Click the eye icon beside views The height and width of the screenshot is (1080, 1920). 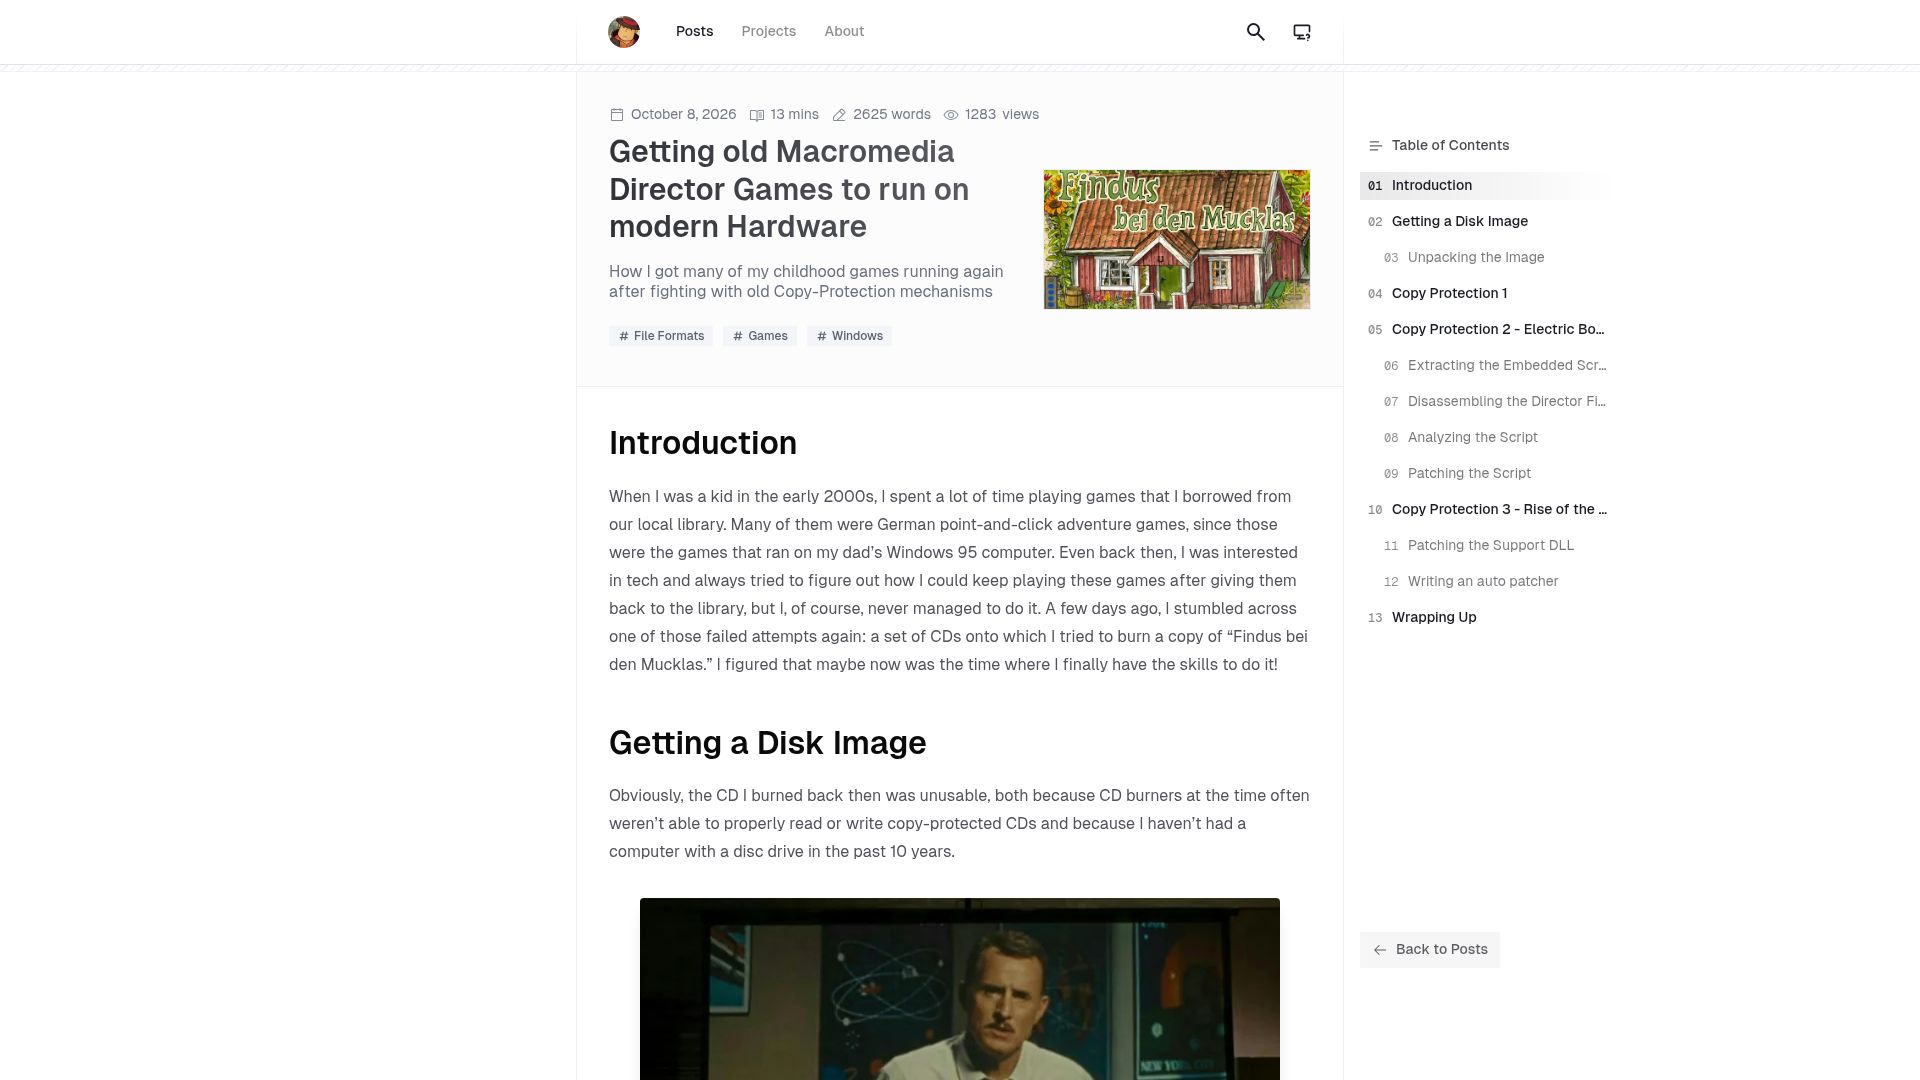coord(951,115)
